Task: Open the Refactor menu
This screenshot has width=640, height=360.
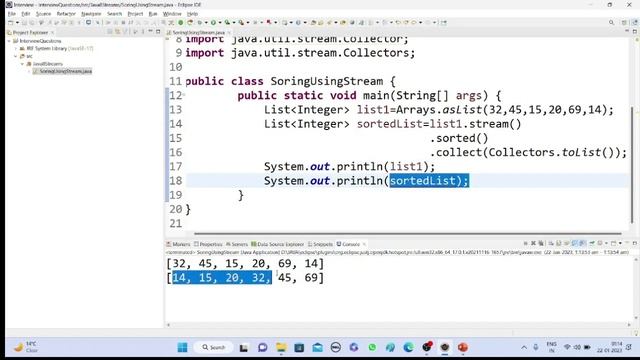Action: coord(66,14)
